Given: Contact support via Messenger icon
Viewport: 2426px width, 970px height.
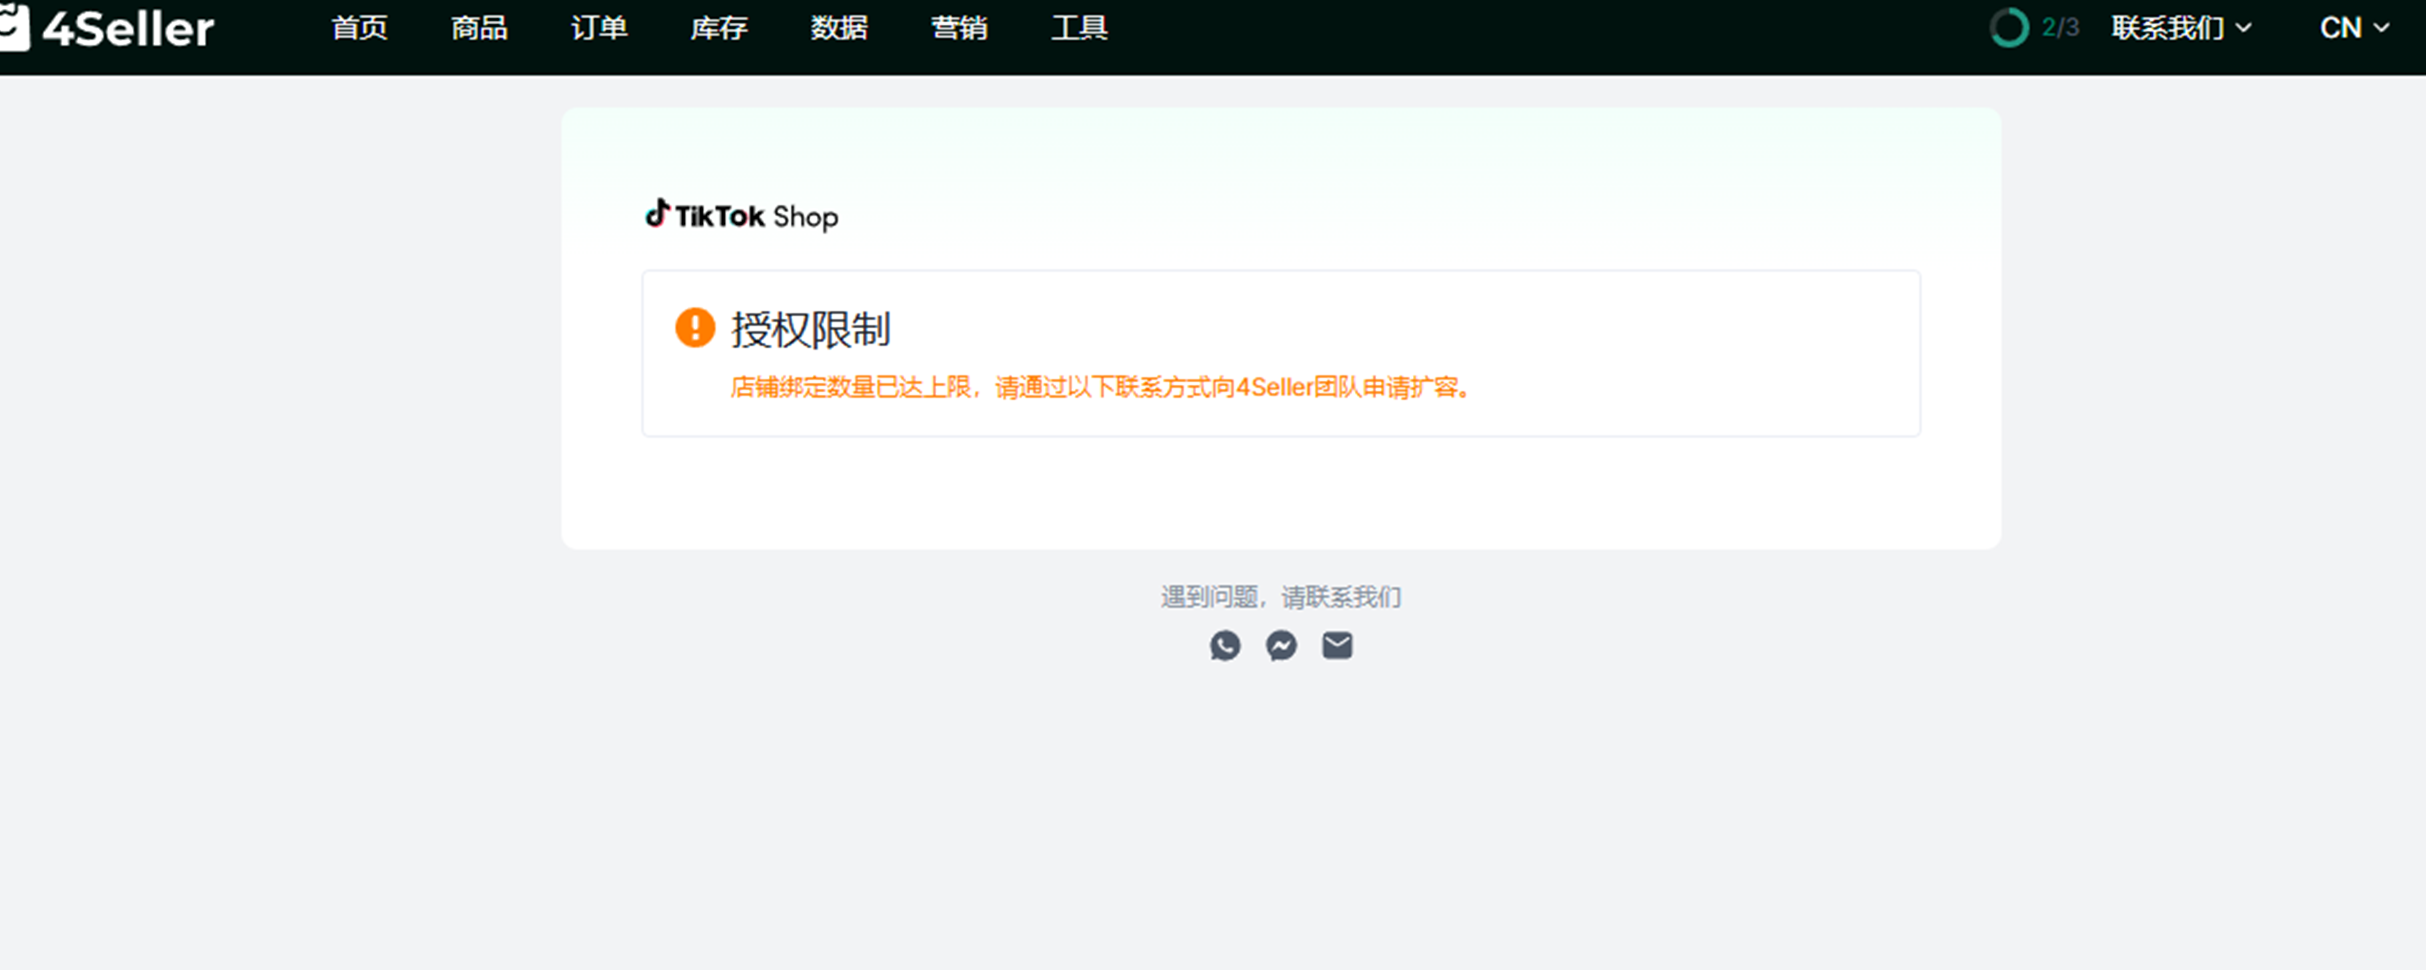Looking at the screenshot, I should 1281,646.
